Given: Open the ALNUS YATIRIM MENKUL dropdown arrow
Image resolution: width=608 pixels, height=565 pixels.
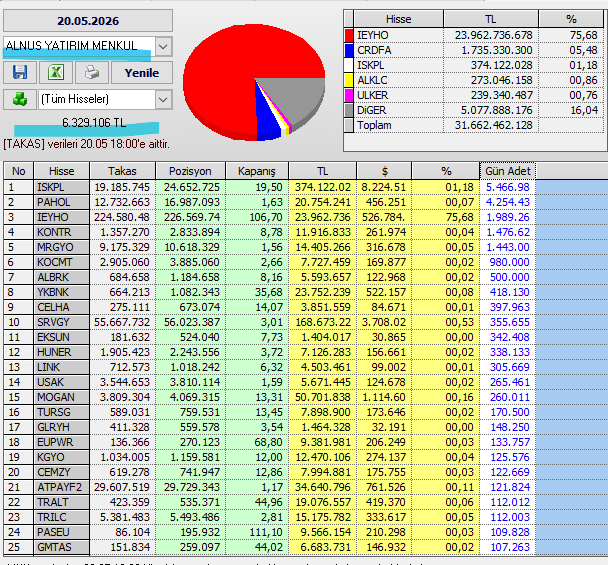Looking at the screenshot, I should tap(163, 47).
